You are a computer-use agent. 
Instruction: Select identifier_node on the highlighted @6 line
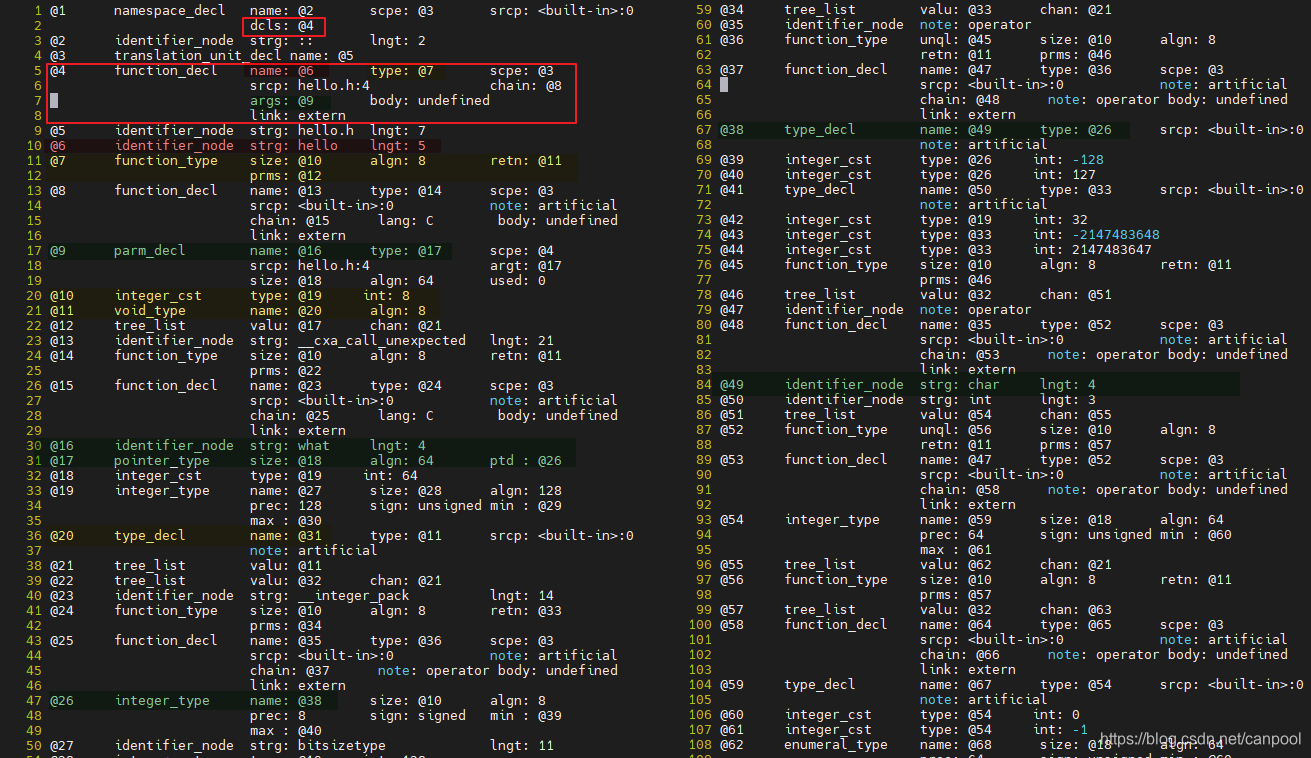(x=174, y=145)
